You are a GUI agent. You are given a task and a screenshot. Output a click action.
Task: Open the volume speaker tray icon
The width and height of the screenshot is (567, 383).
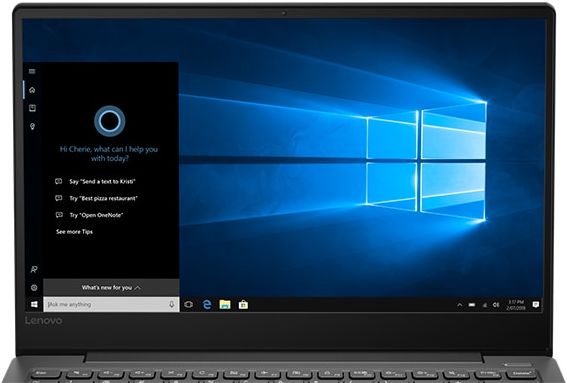pos(496,305)
